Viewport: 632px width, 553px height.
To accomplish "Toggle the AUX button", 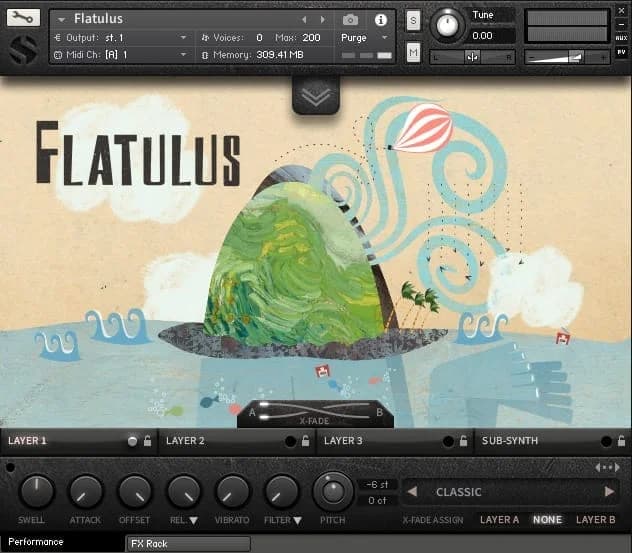I will (x=621, y=38).
